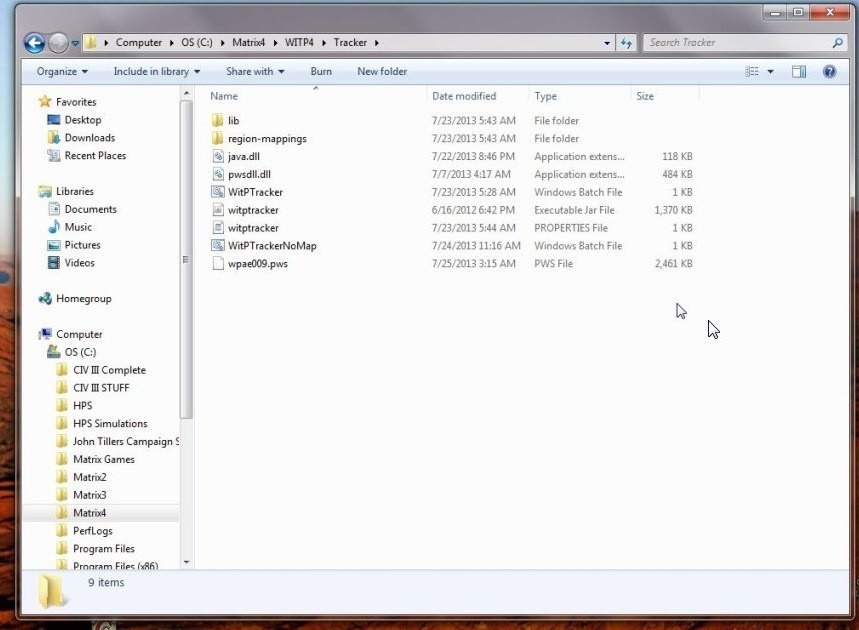Click the Change your view icon
The width and height of the screenshot is (859, 630).
click(x=752, y=72)
